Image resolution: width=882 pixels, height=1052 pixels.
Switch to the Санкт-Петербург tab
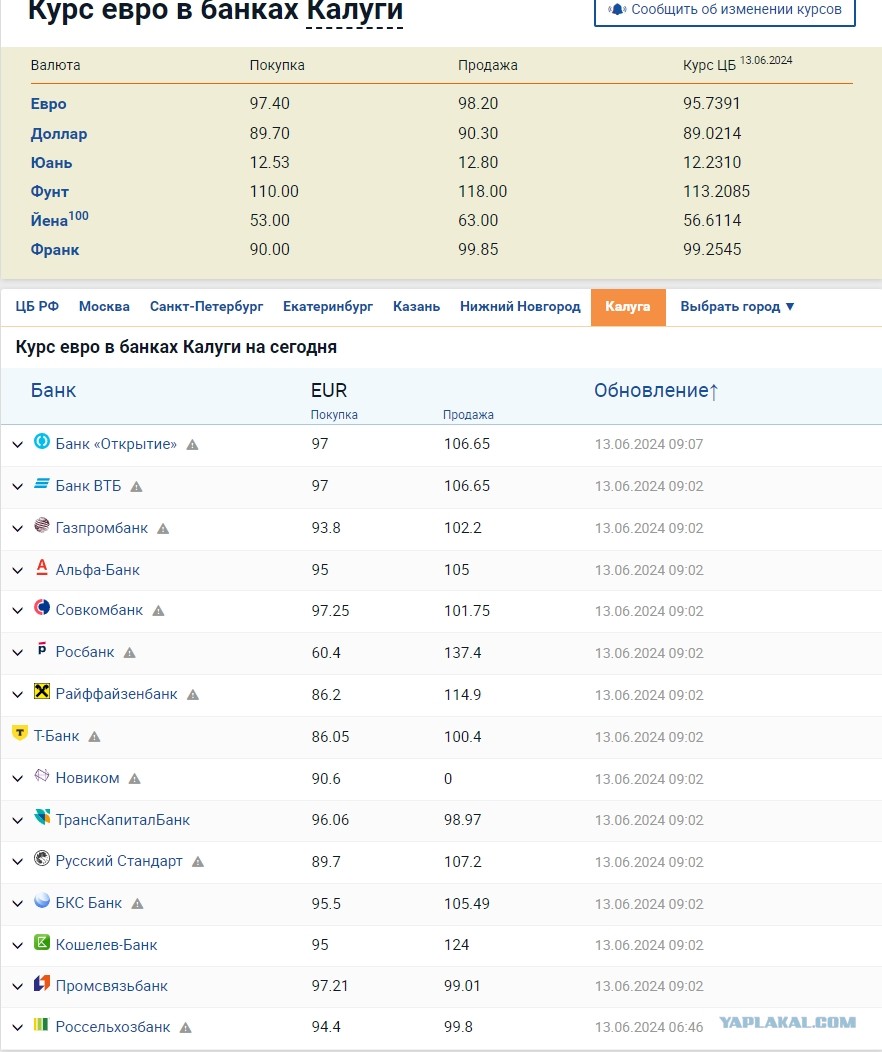pos(207,307)
